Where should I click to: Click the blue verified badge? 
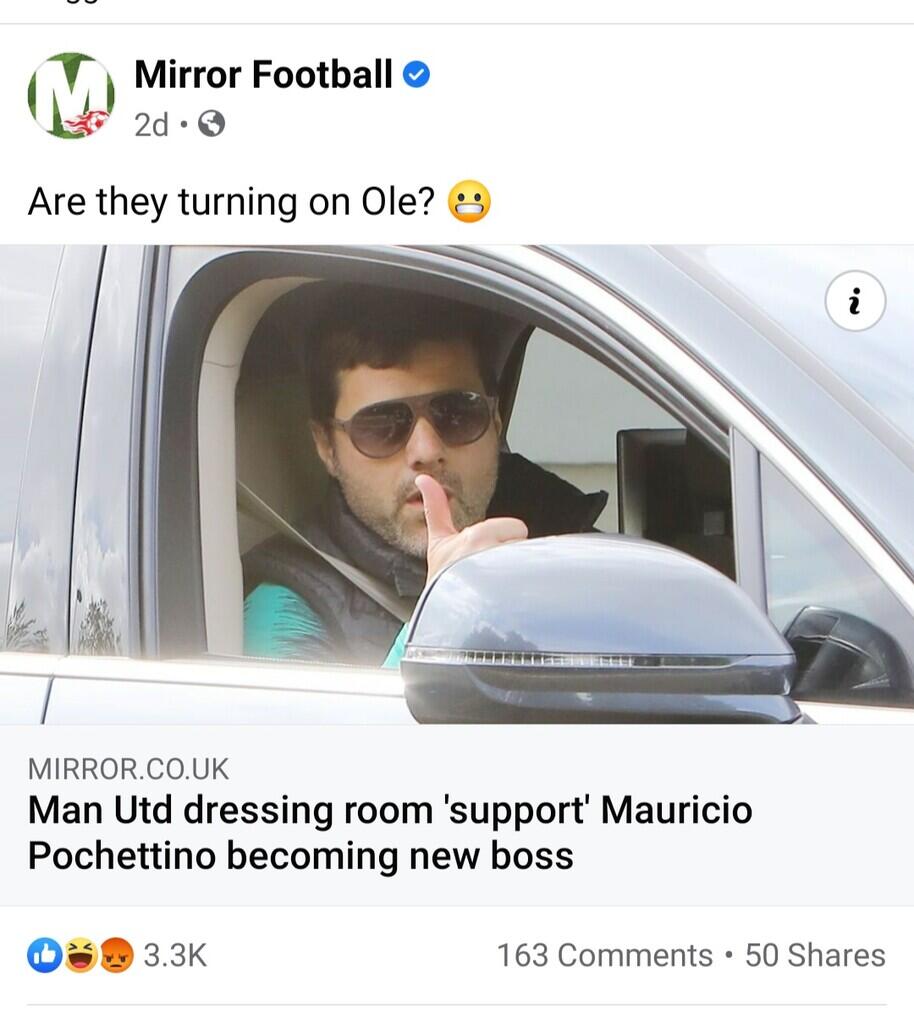coord(417,74)
